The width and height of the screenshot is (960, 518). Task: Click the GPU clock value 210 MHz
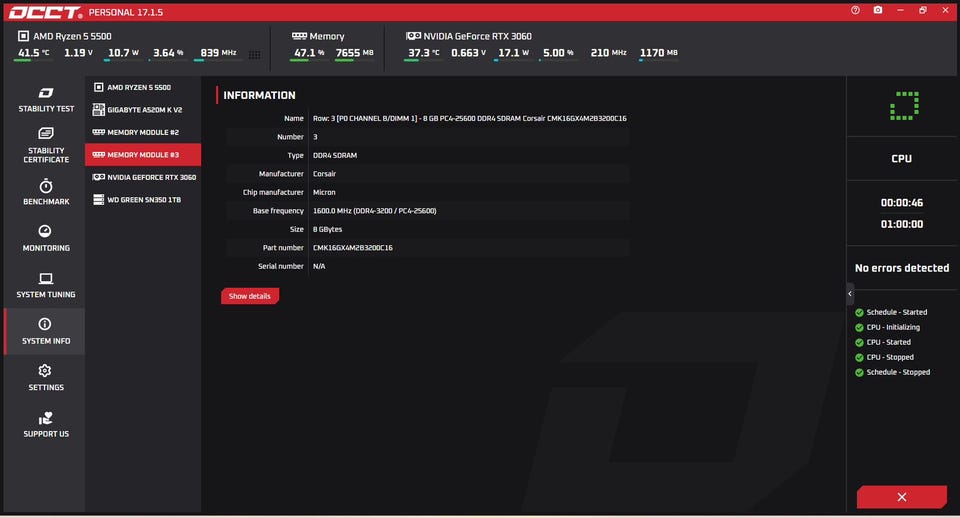tap(609, 53)
